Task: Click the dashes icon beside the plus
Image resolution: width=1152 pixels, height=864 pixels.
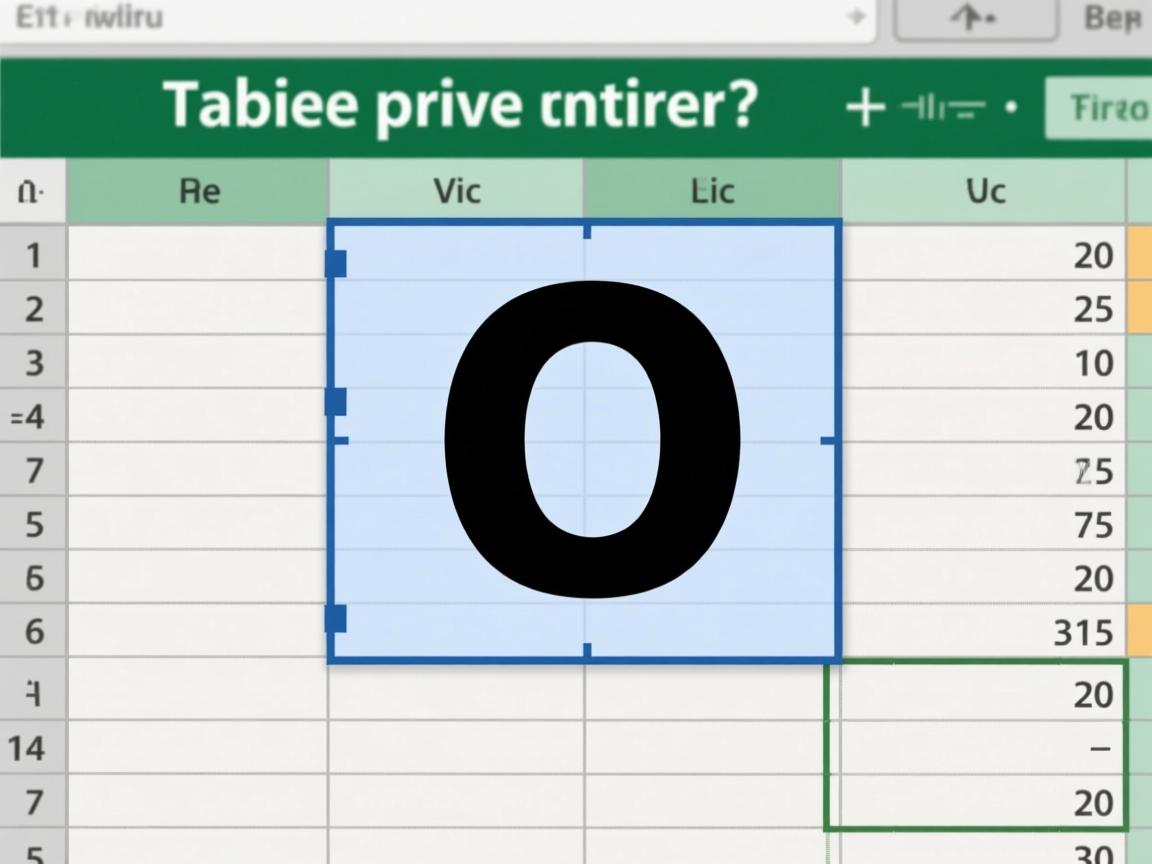Action: [x=944, y=107]
